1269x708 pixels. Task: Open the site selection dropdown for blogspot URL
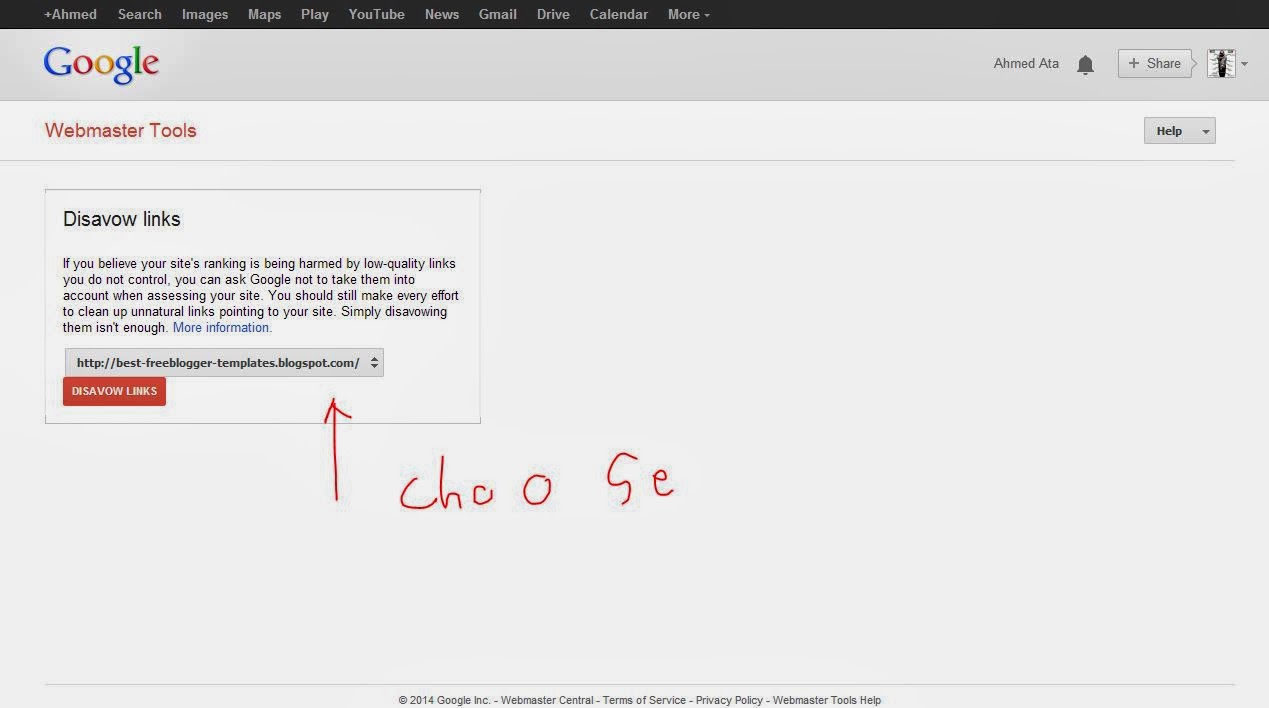point(224,363)
